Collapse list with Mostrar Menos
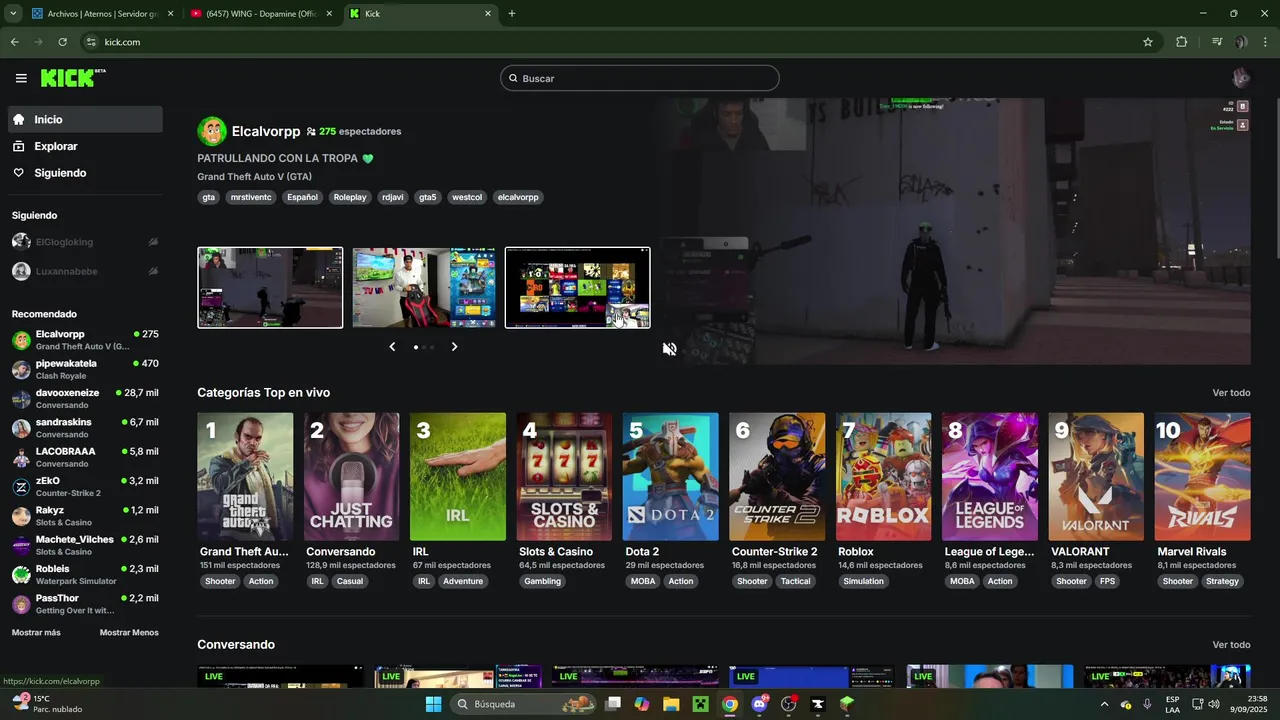The width and height of the screenshot is (1280, 720). coord(129,633)
